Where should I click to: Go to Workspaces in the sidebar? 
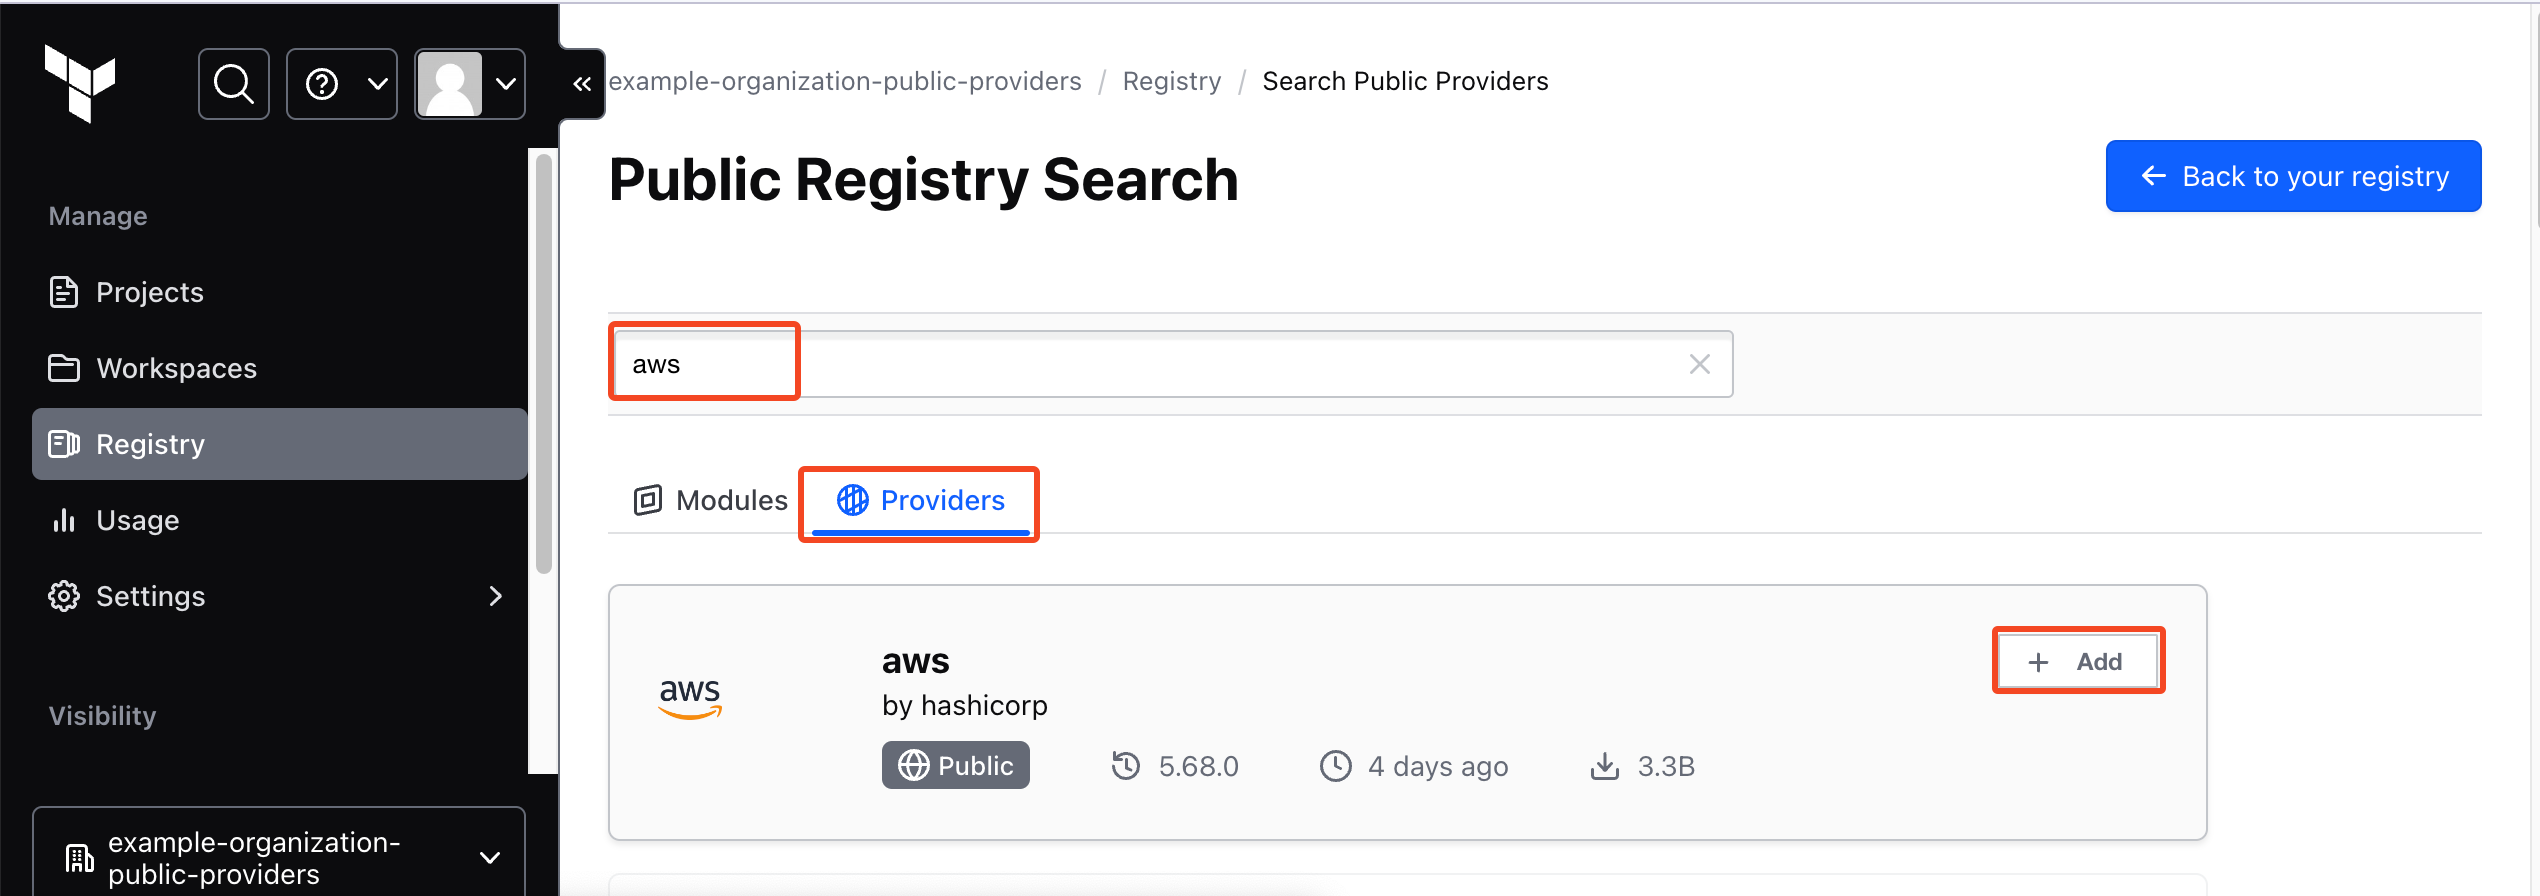tap(176, 368)
